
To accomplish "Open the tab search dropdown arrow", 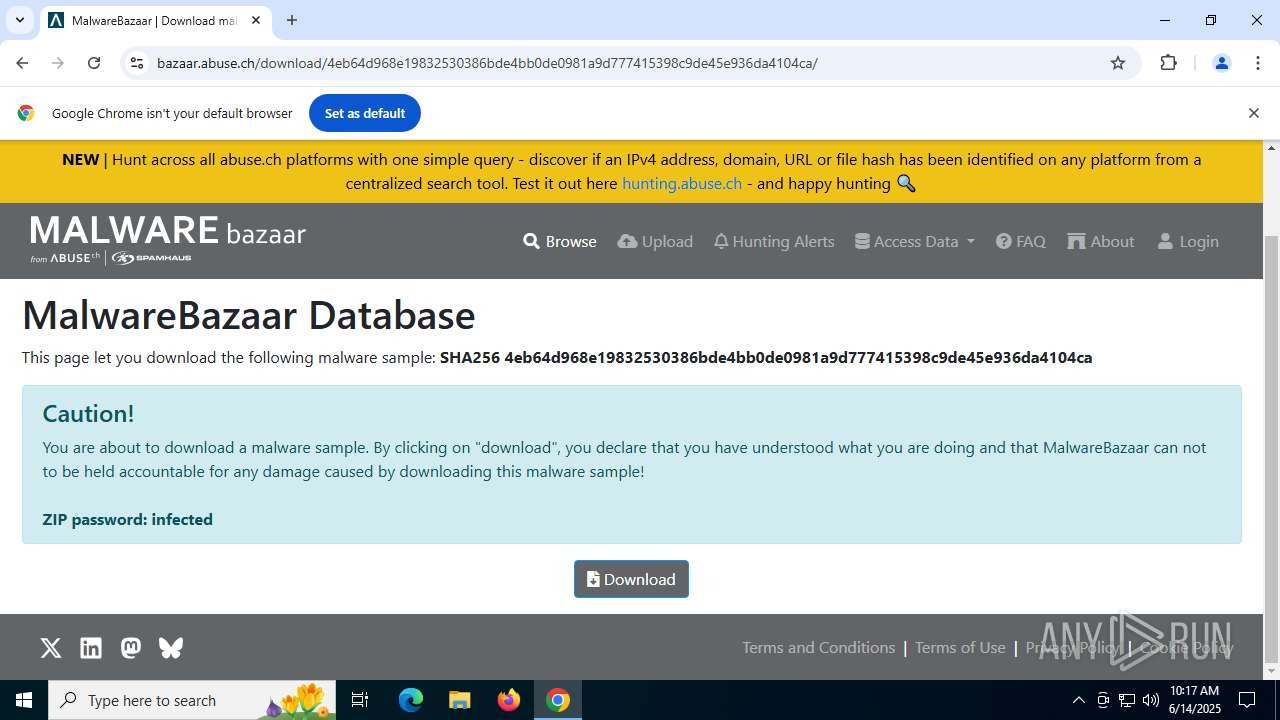I will [19, 20].
